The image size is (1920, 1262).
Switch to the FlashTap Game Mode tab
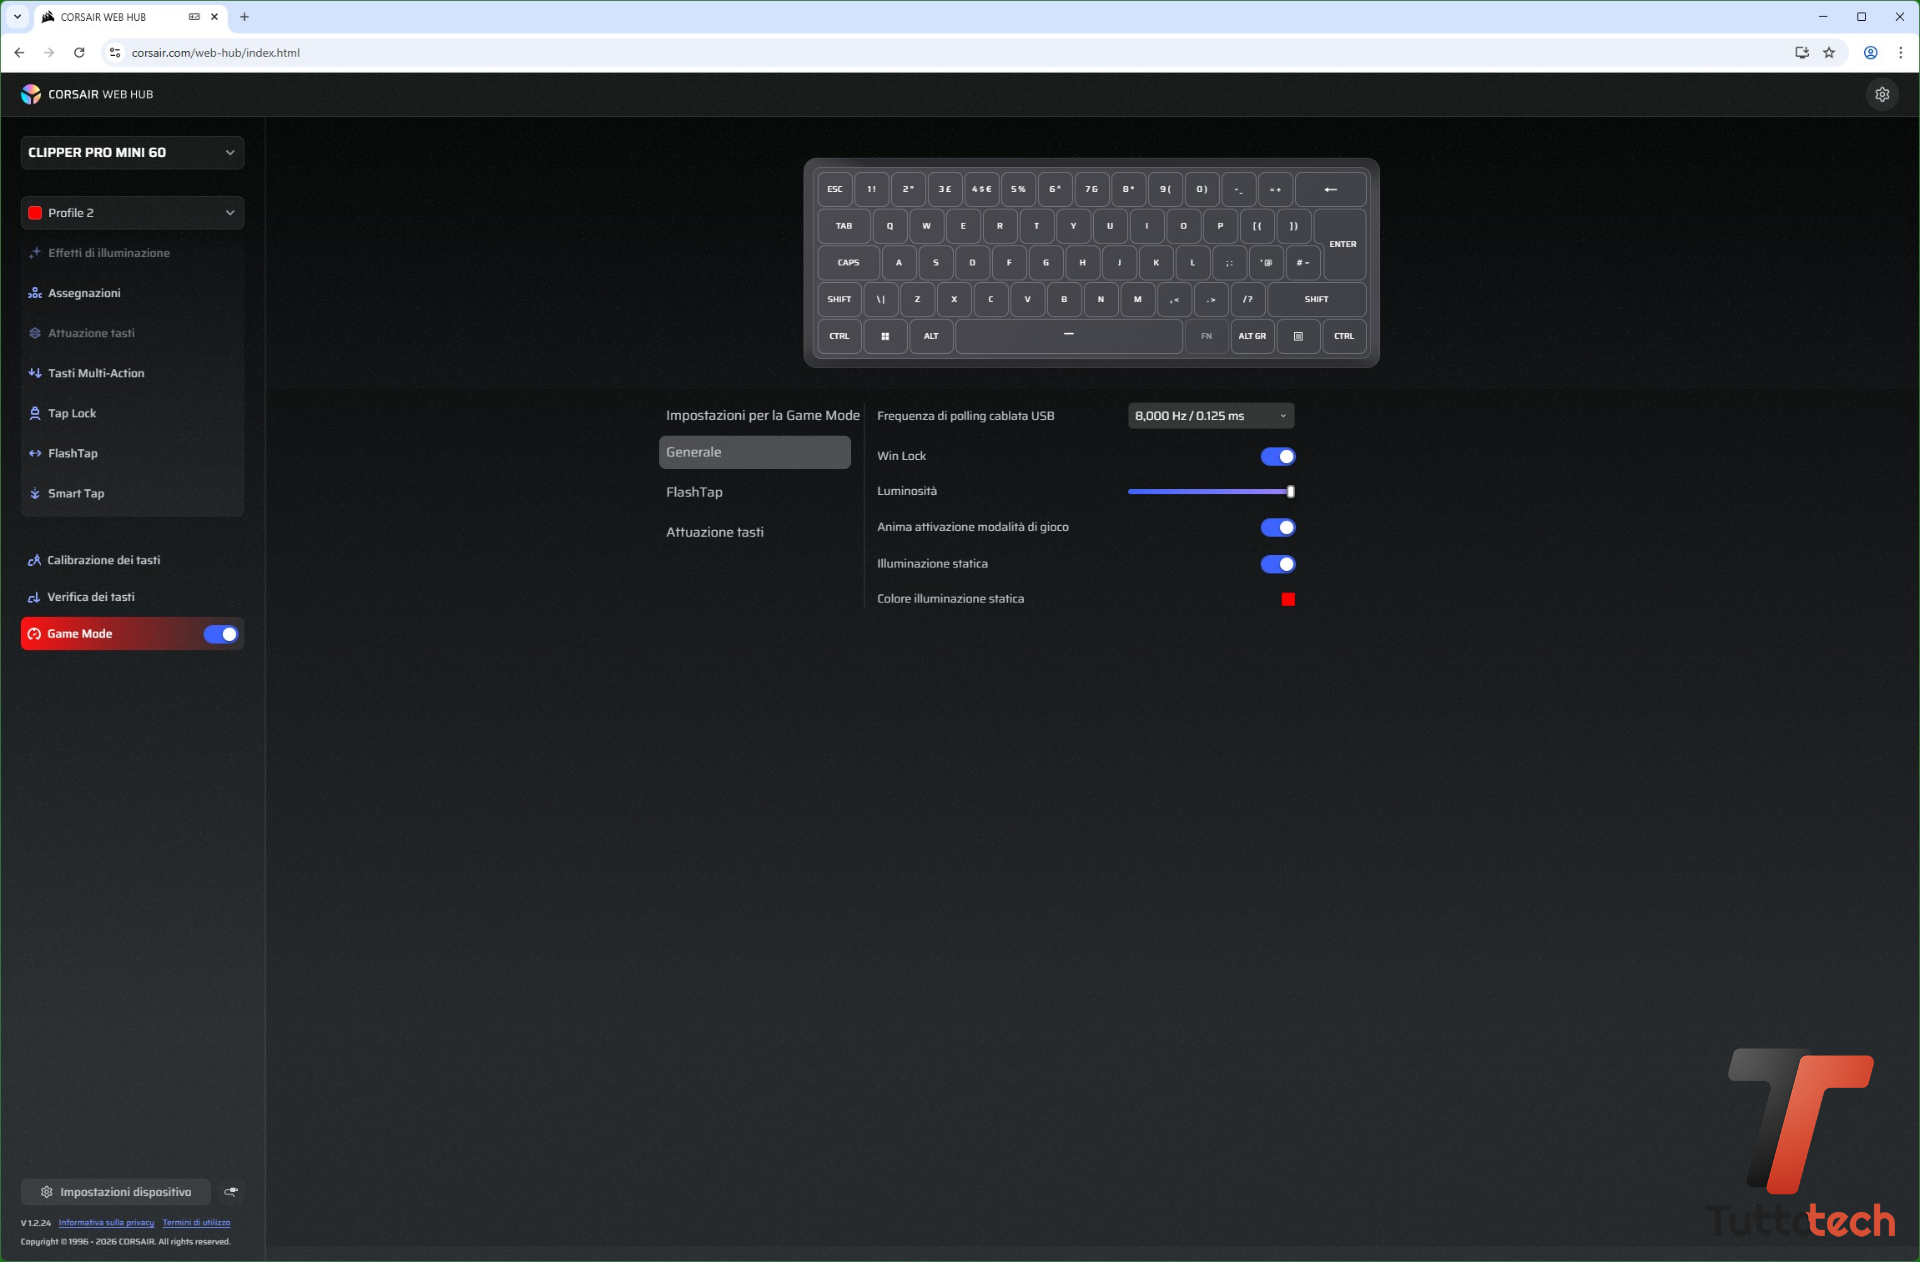tap(755, 492)
